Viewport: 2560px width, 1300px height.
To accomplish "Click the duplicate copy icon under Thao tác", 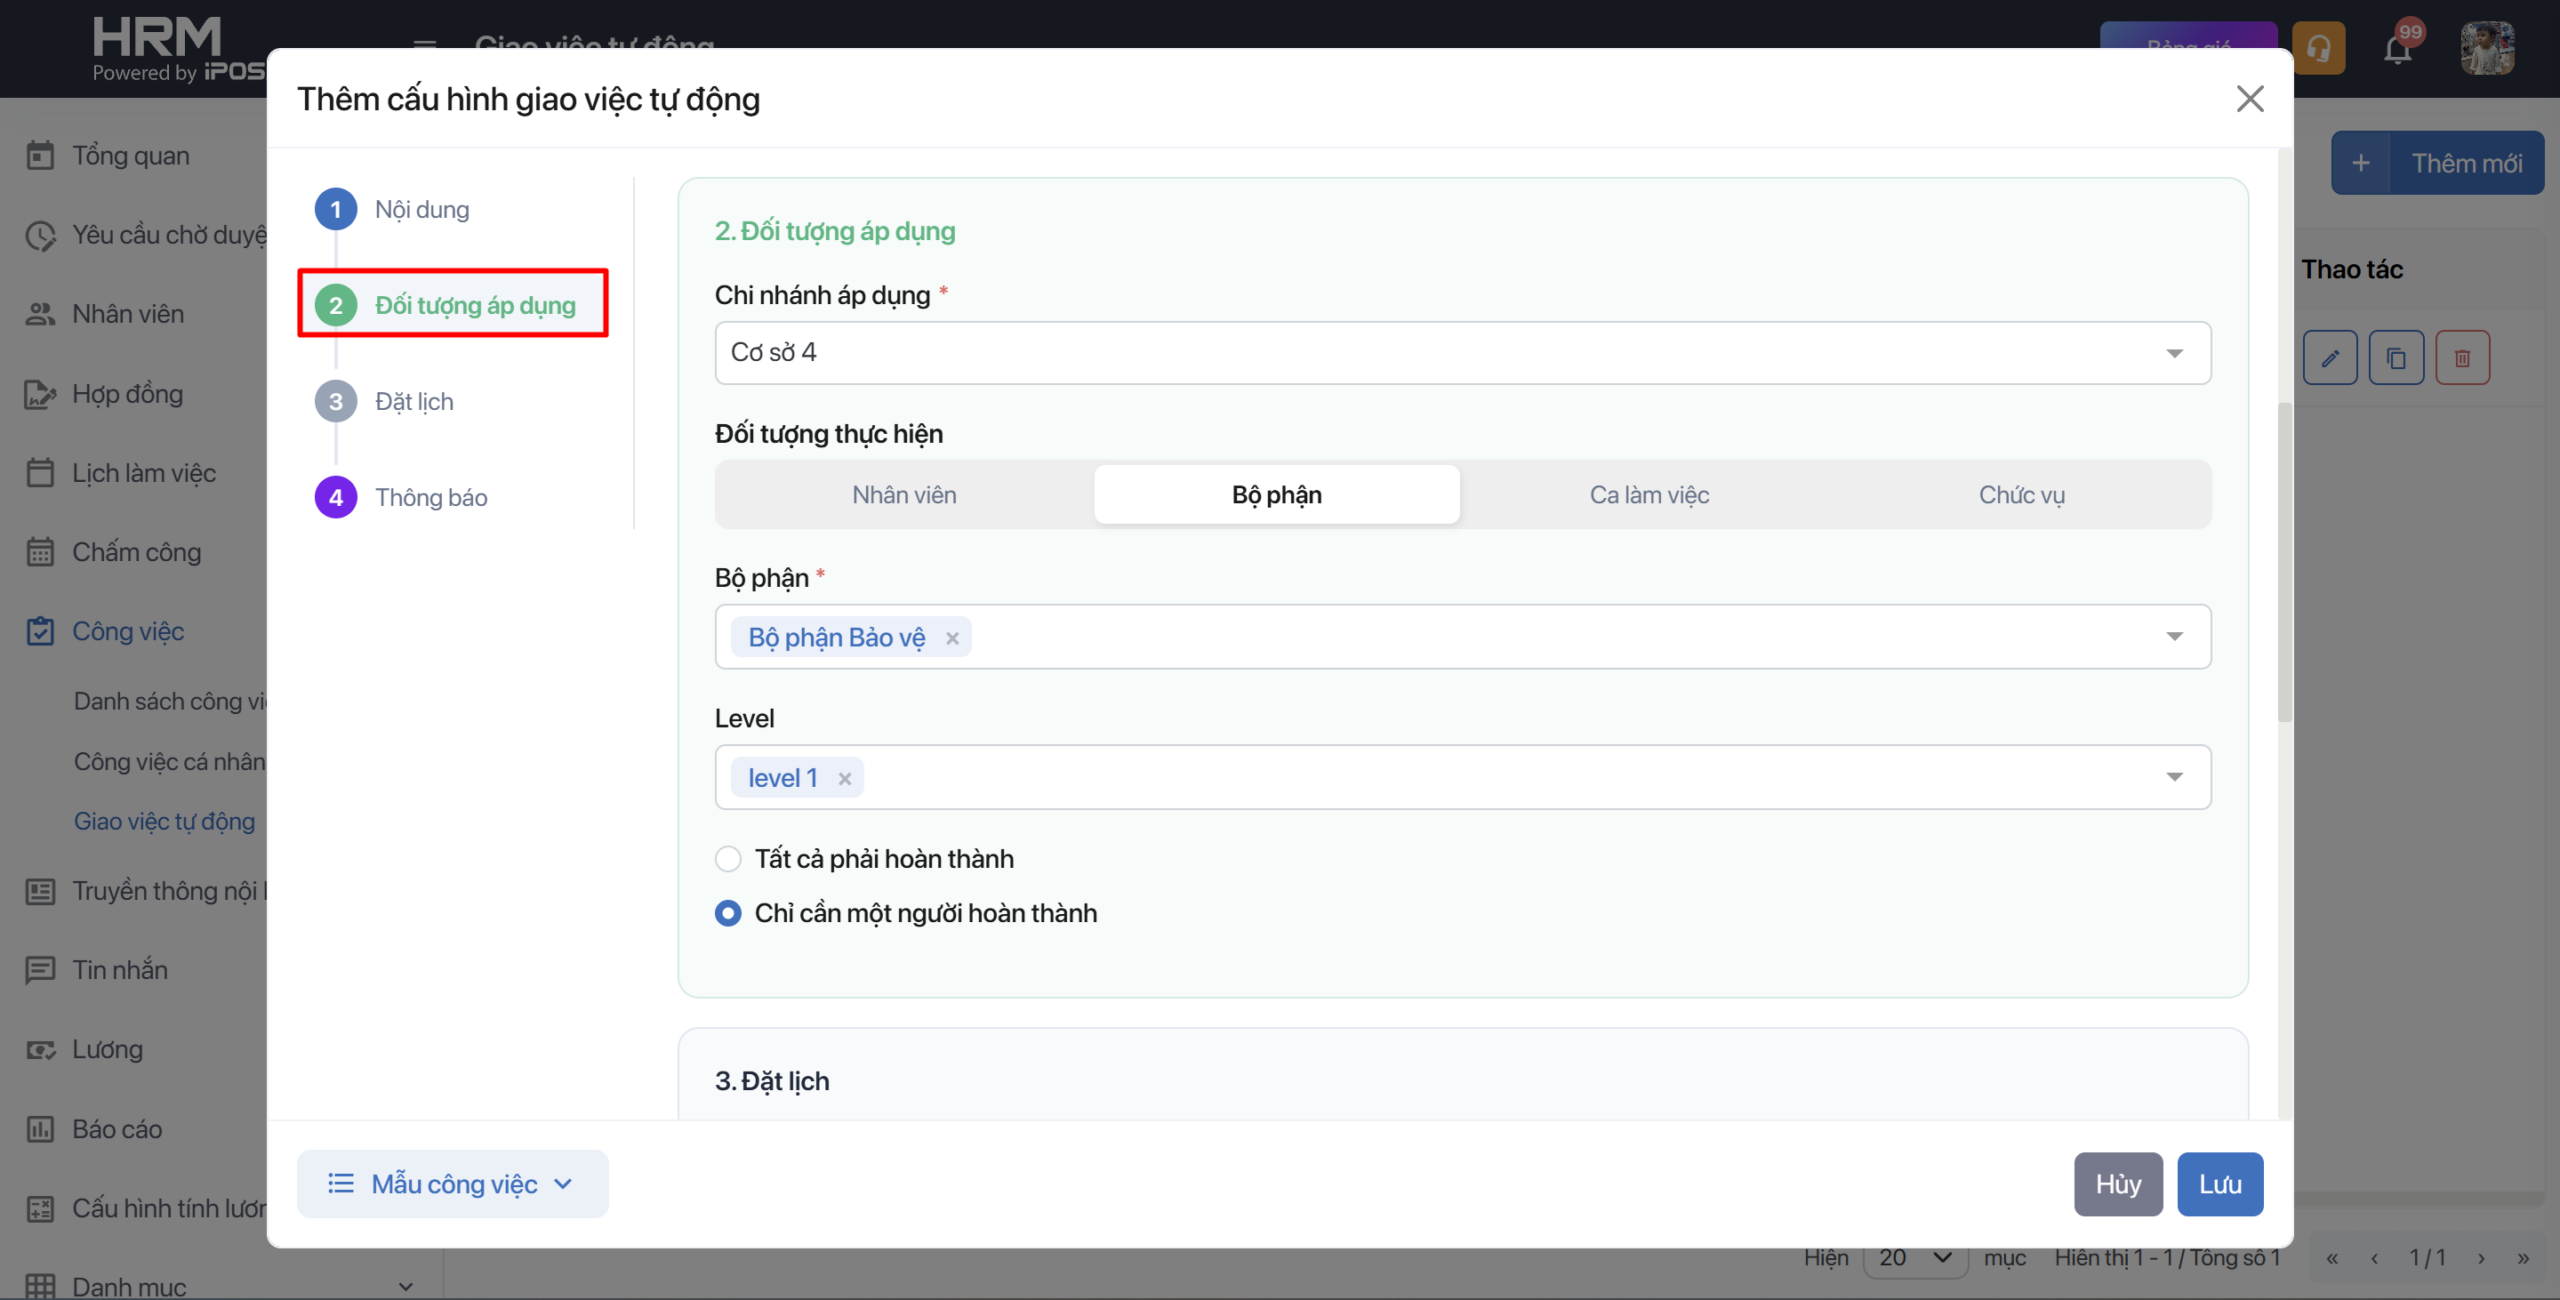I will [x=2396, y=358].
